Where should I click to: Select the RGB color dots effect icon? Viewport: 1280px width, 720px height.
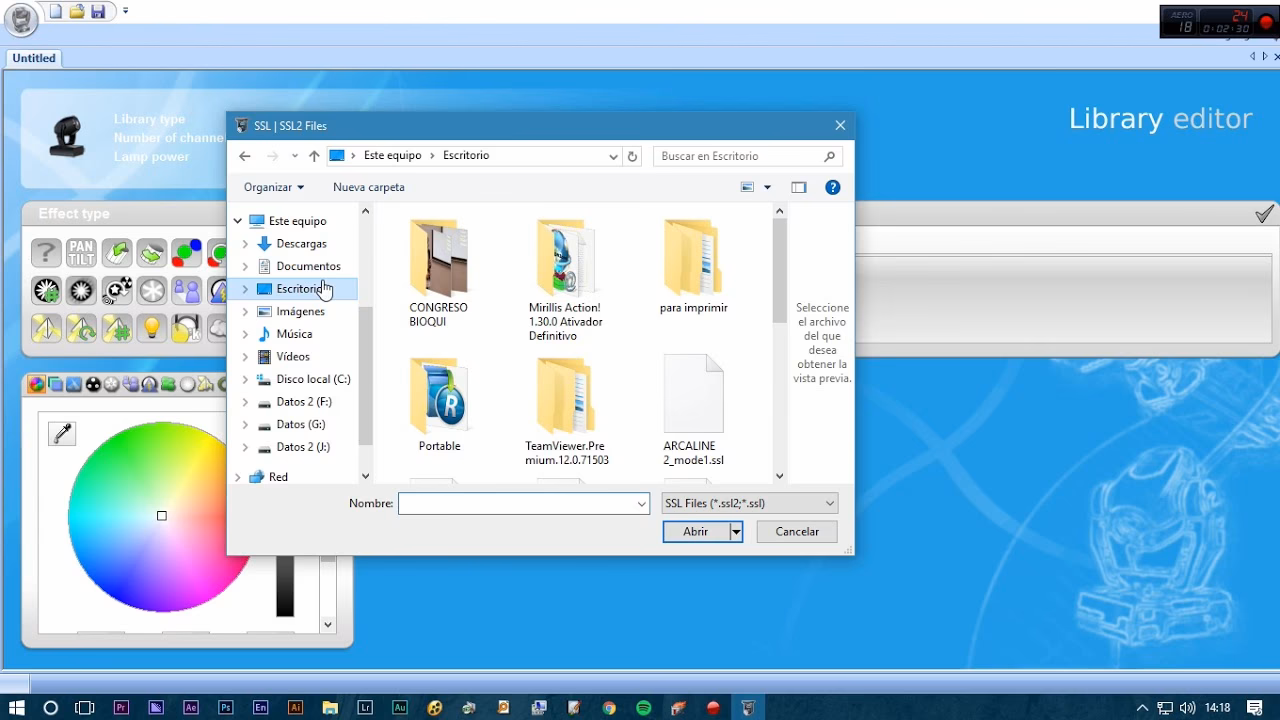[186, 253]
